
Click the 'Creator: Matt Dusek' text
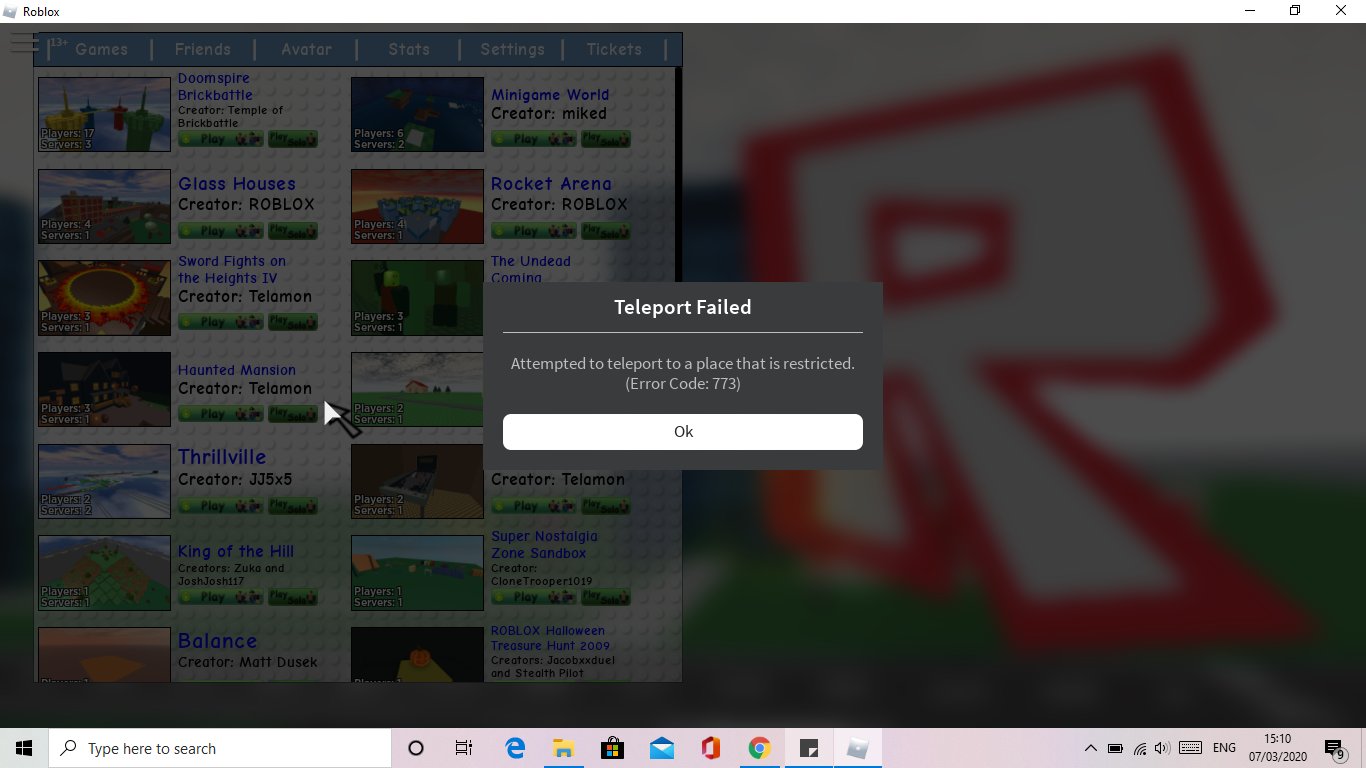248,662
